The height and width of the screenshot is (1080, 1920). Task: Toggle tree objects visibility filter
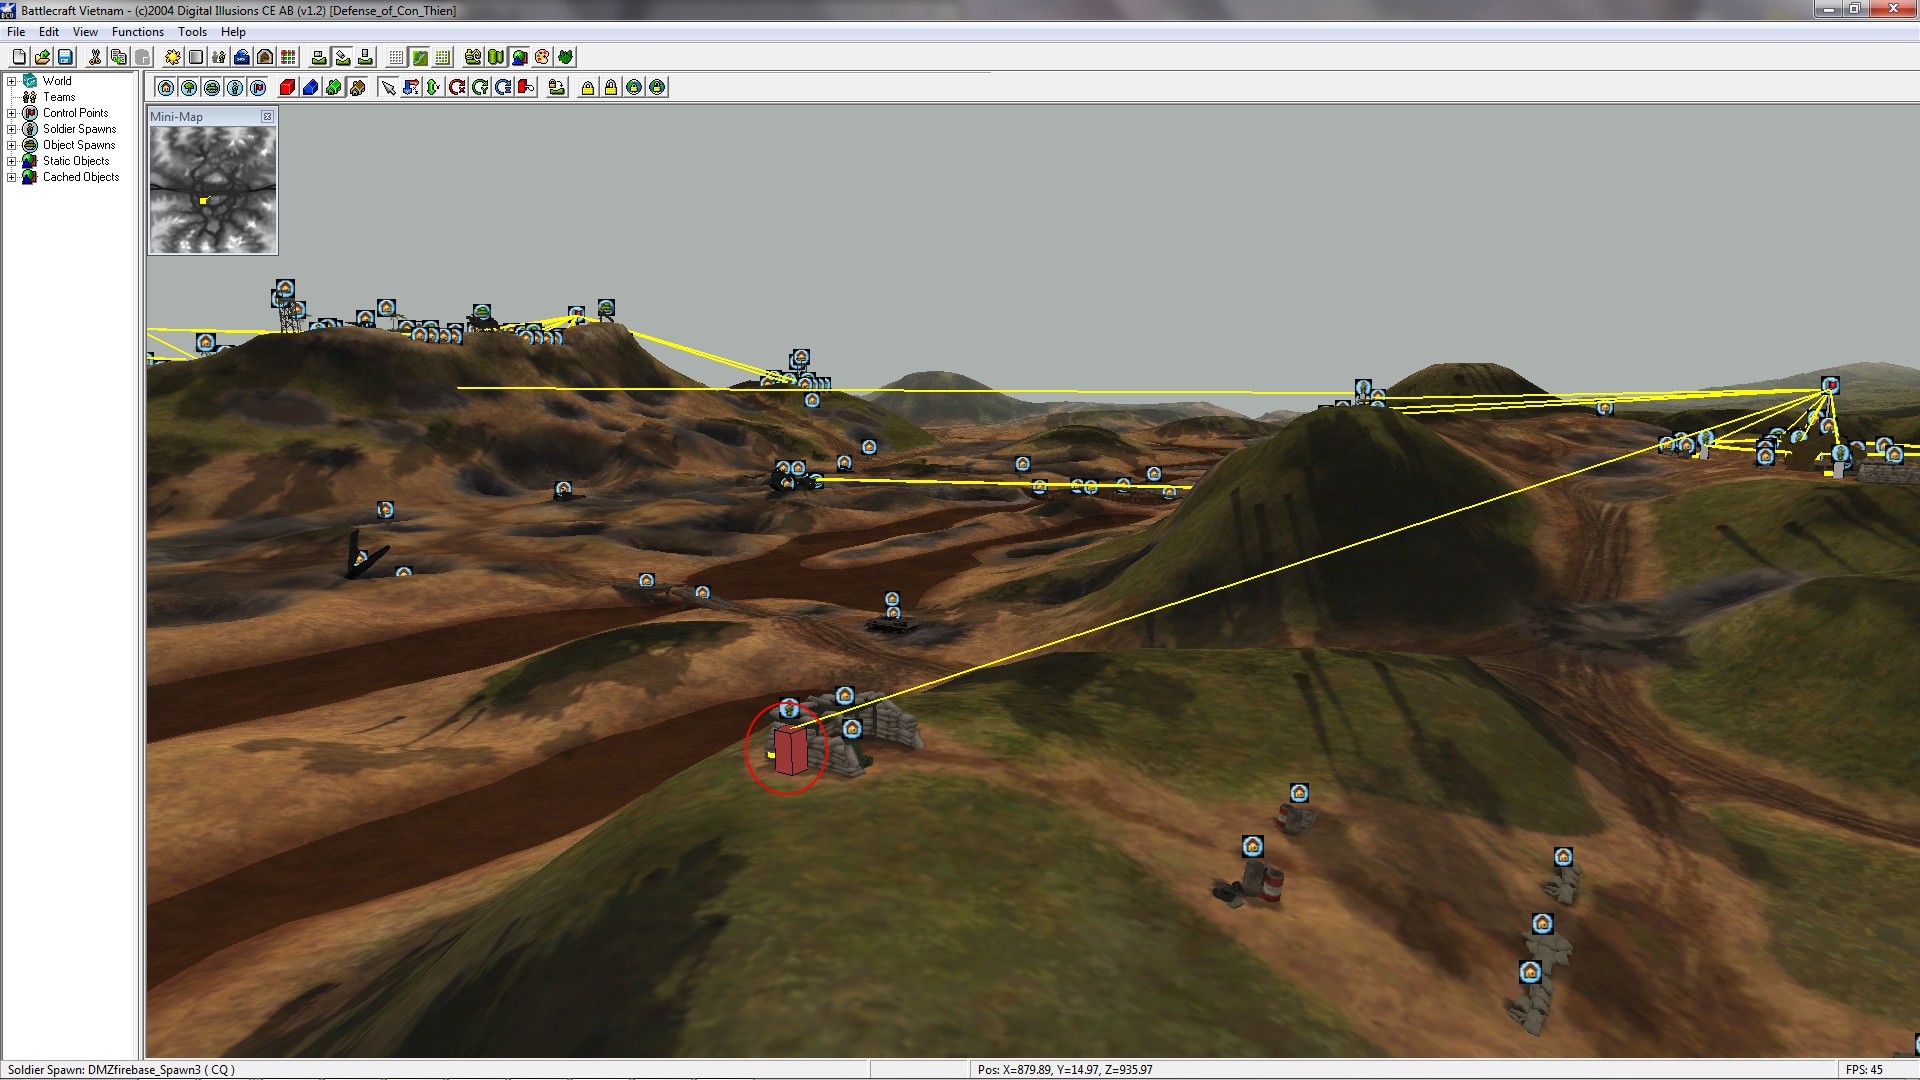coord(189,87)
